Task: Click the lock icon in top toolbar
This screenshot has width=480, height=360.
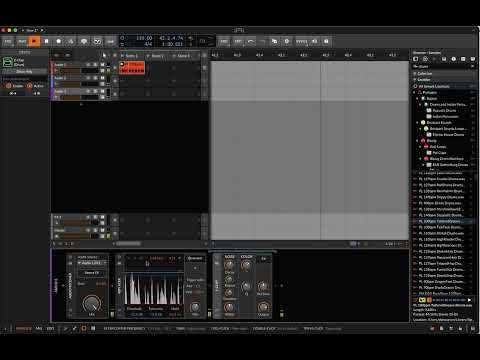Action: pos(326,41)
